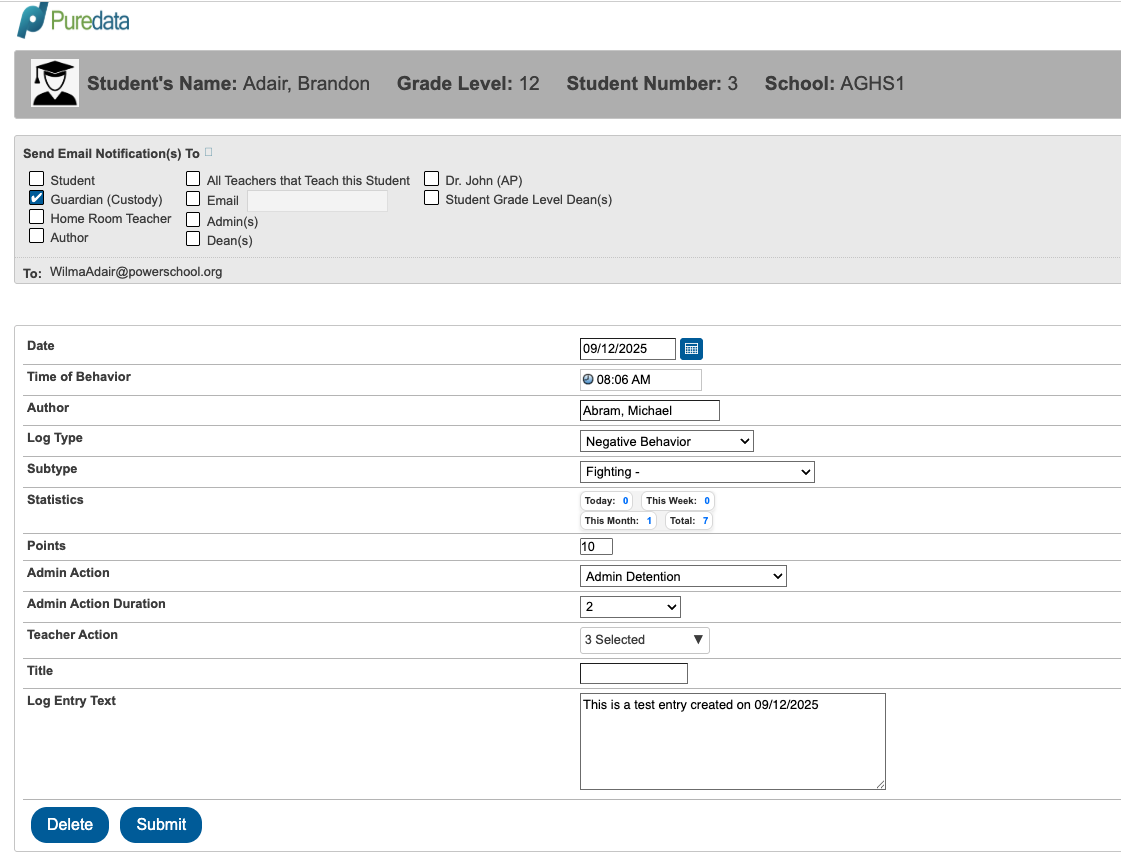Viewport: 1121px width, 859px height.
Task: Check the Student notification checkbox
Action: pyautogui.click(x=36, y=179)
